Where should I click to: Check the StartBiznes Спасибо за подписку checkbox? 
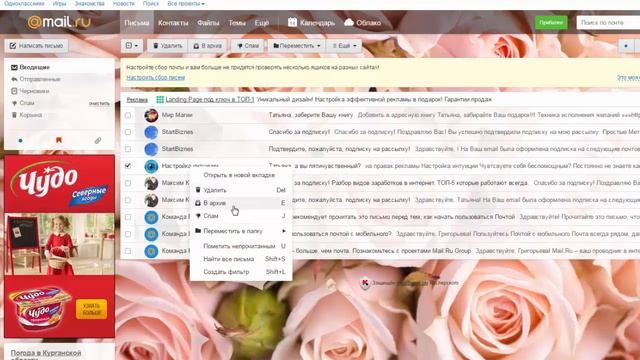pyautogui.click(x=128, y=132)
